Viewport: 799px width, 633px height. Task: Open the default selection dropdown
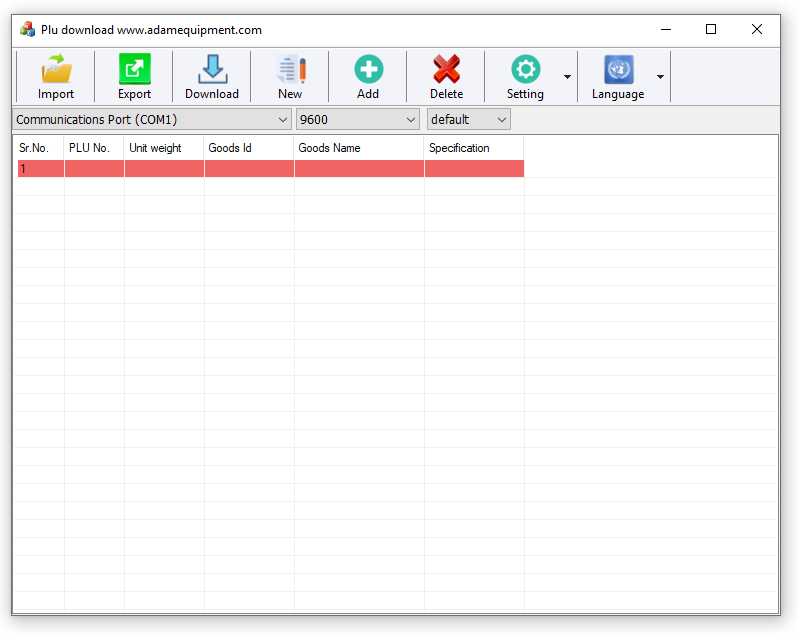click(x=468, y=120)
